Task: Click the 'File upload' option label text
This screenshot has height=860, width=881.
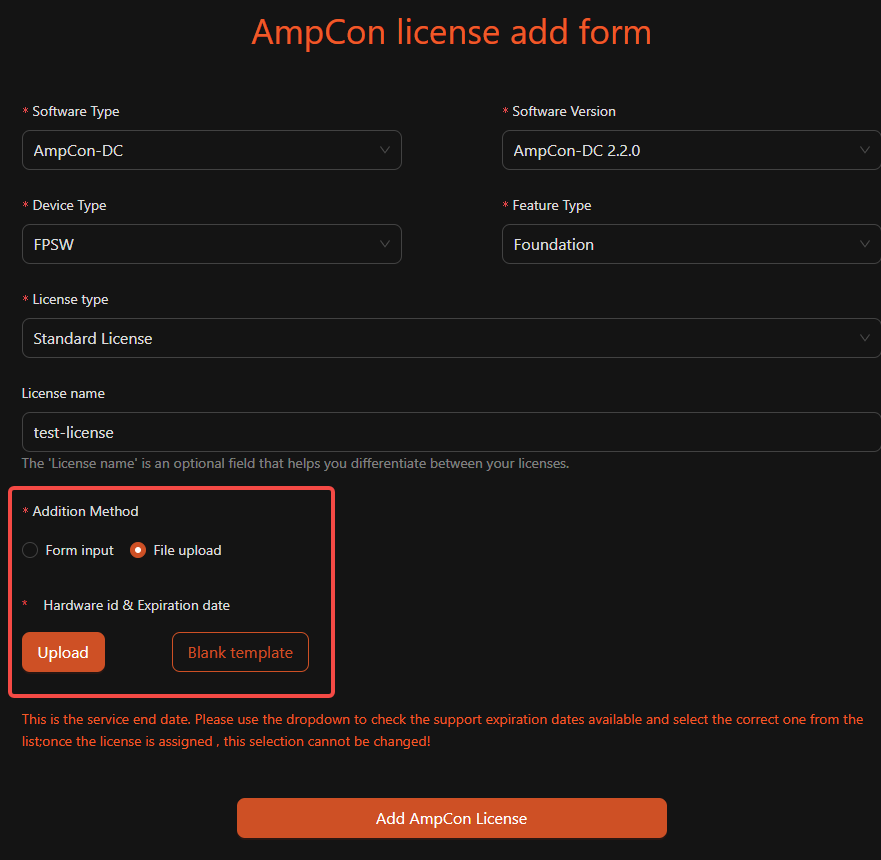Action: point(188,550)
